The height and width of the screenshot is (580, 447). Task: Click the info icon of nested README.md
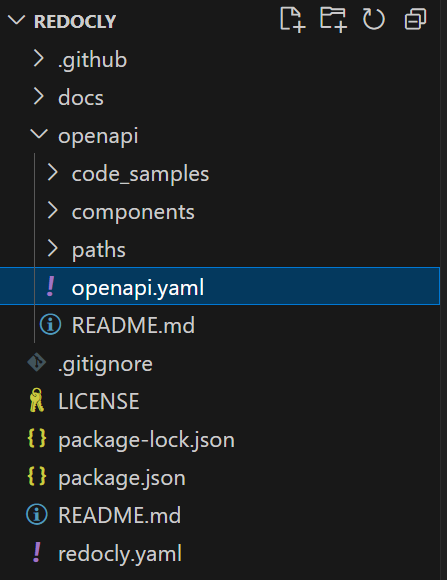click(x=50, y=324)
